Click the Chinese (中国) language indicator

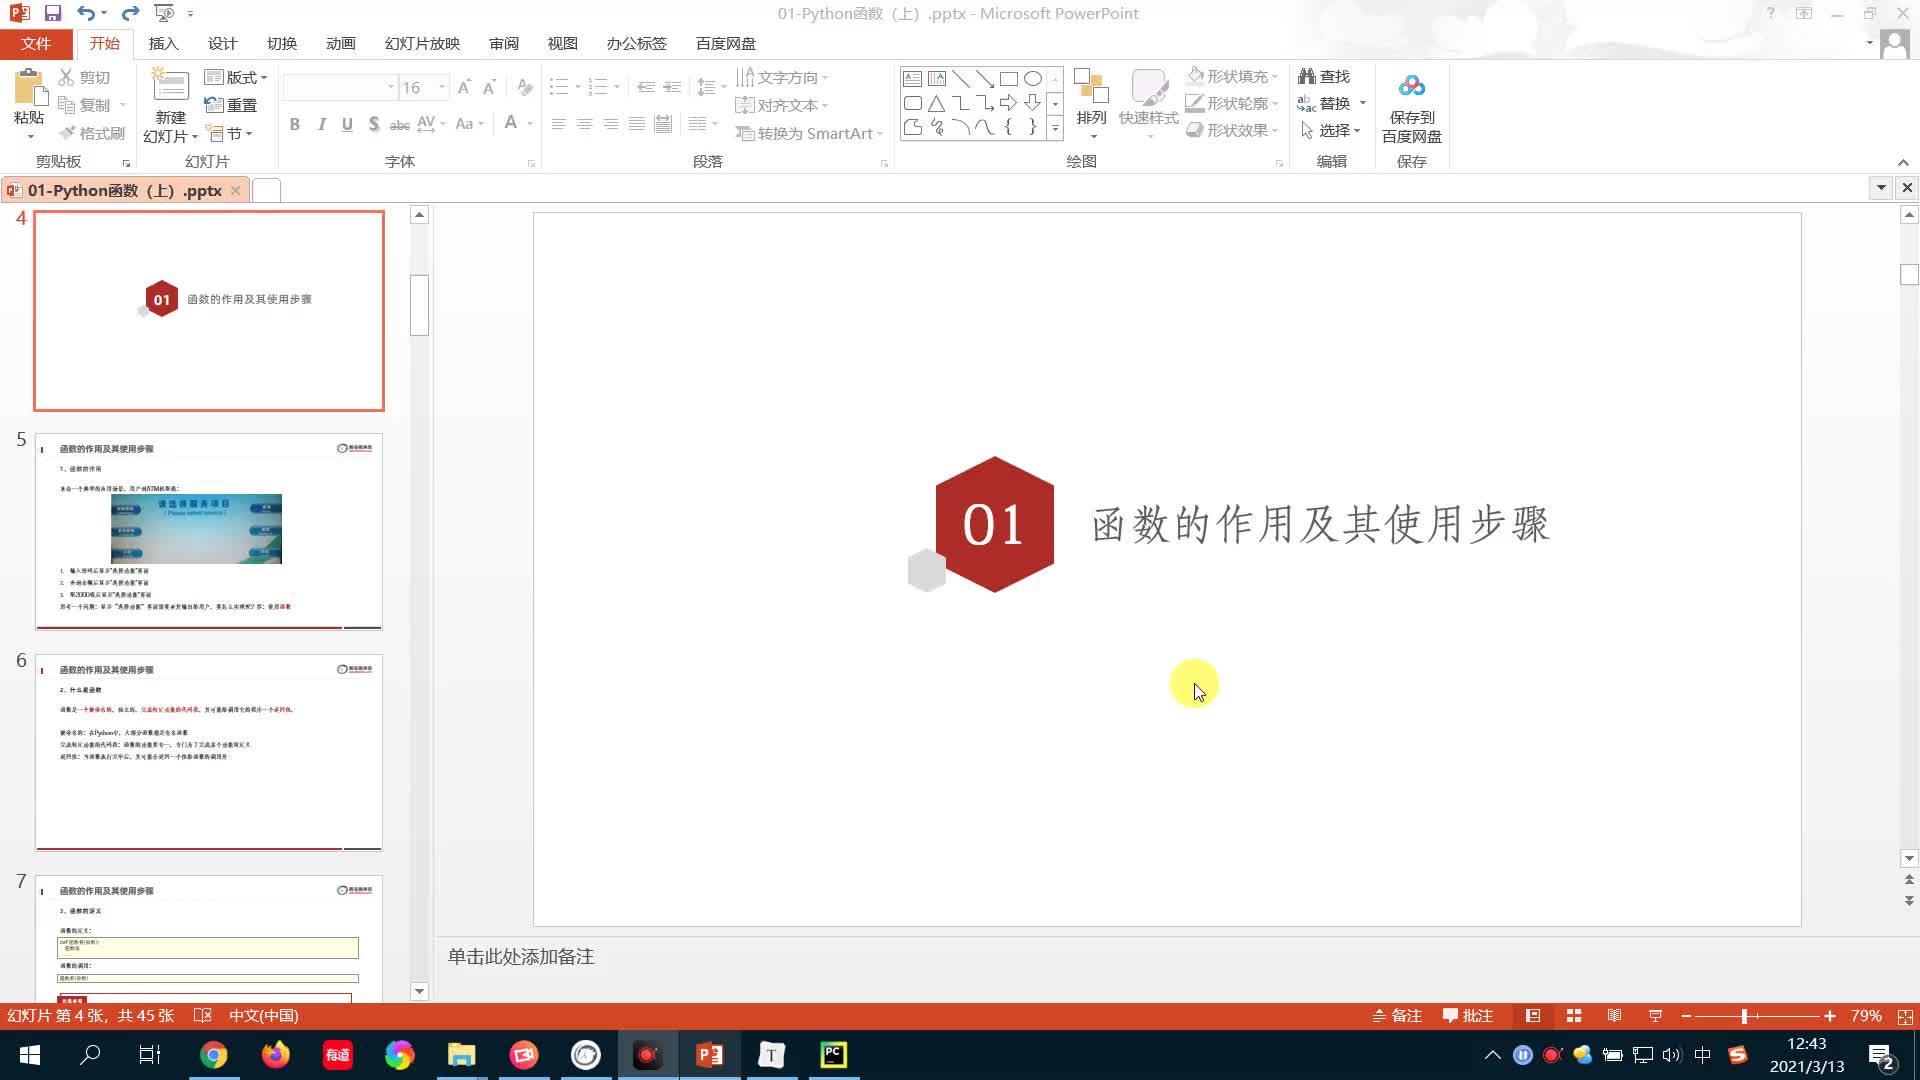point(263,1016)
